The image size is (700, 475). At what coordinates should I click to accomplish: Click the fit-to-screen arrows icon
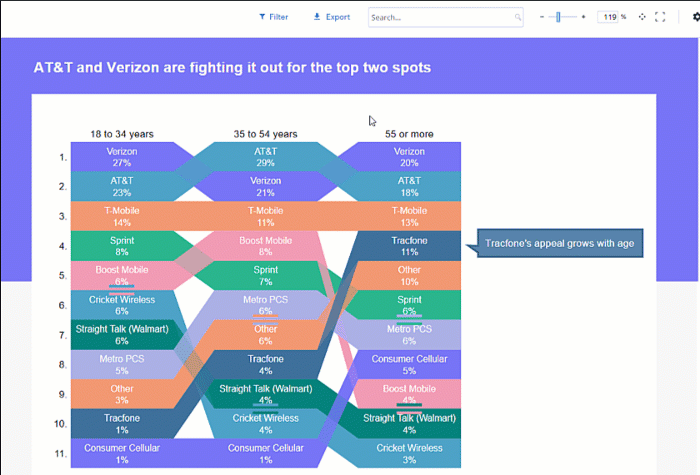pyautogui.click(x=640, y=17)
